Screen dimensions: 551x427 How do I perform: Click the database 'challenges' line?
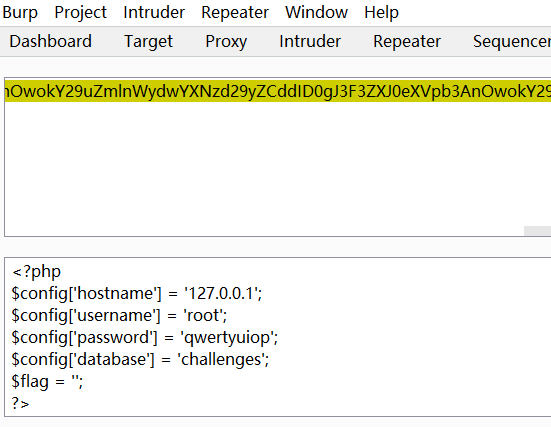tap(140, 360)
